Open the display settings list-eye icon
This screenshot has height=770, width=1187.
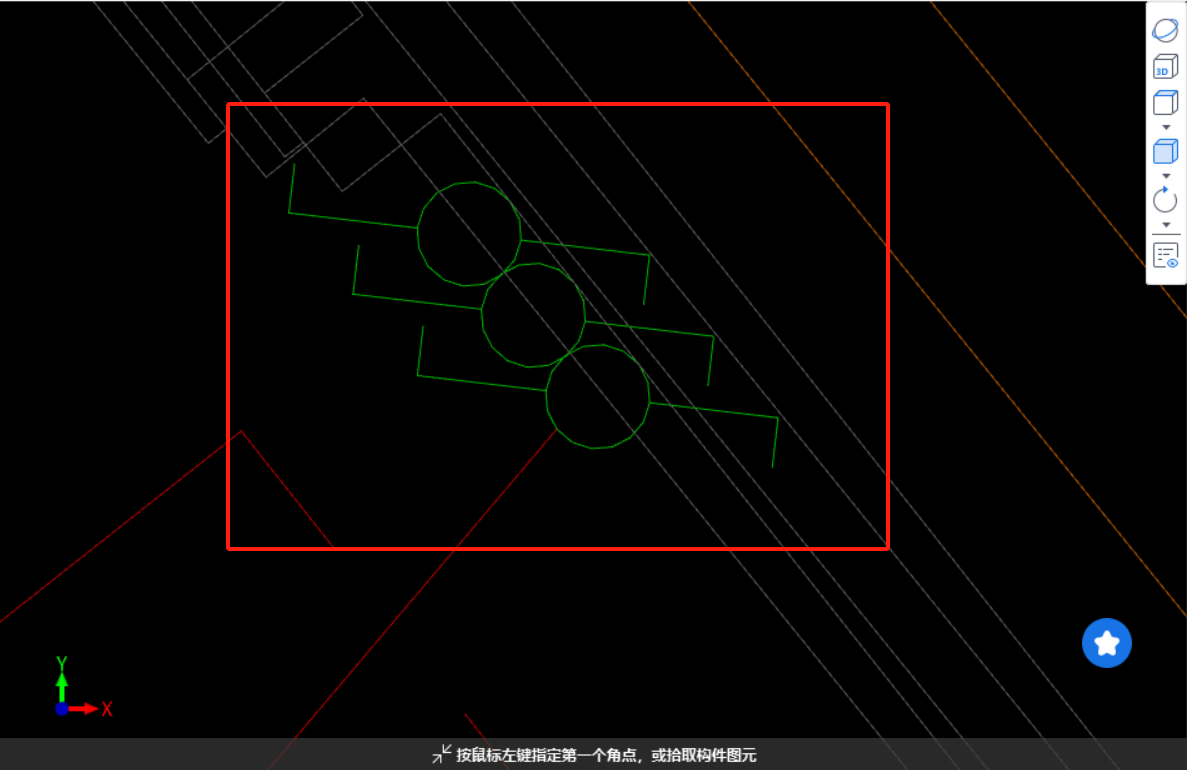(1166, 256)
